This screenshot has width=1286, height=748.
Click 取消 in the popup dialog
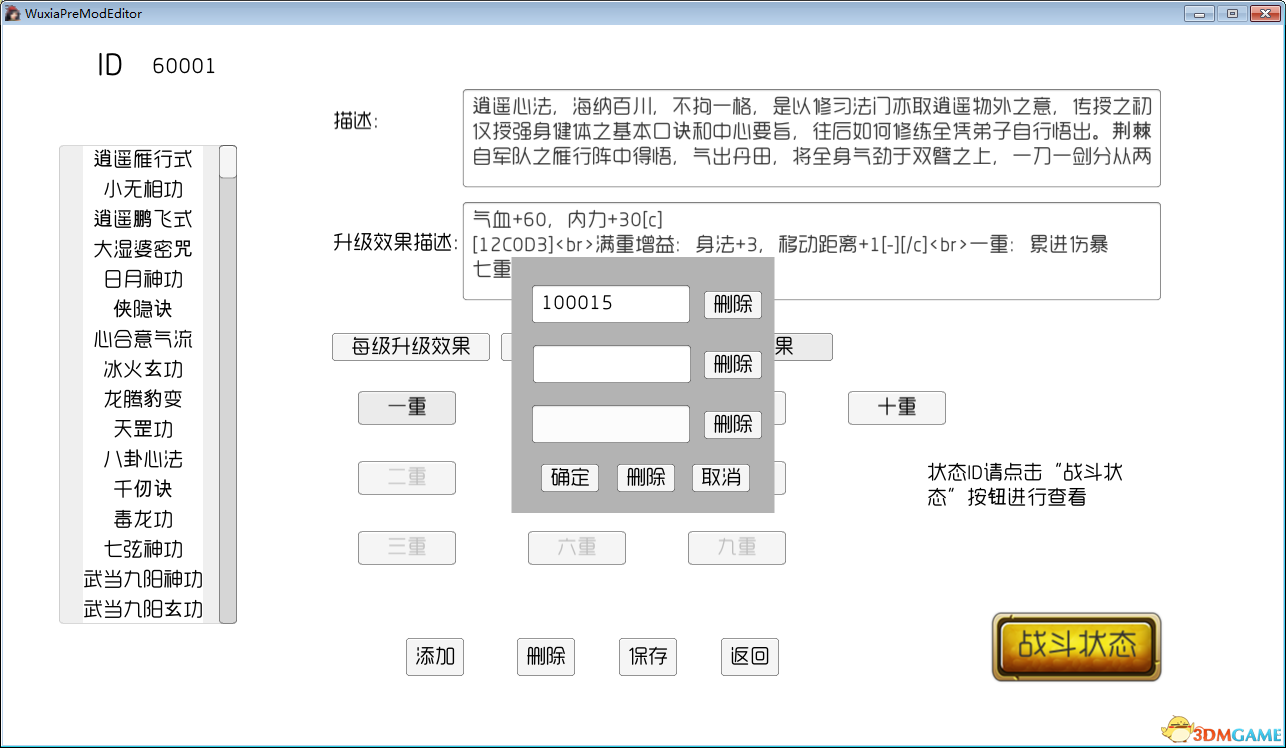tap(721, 477)
